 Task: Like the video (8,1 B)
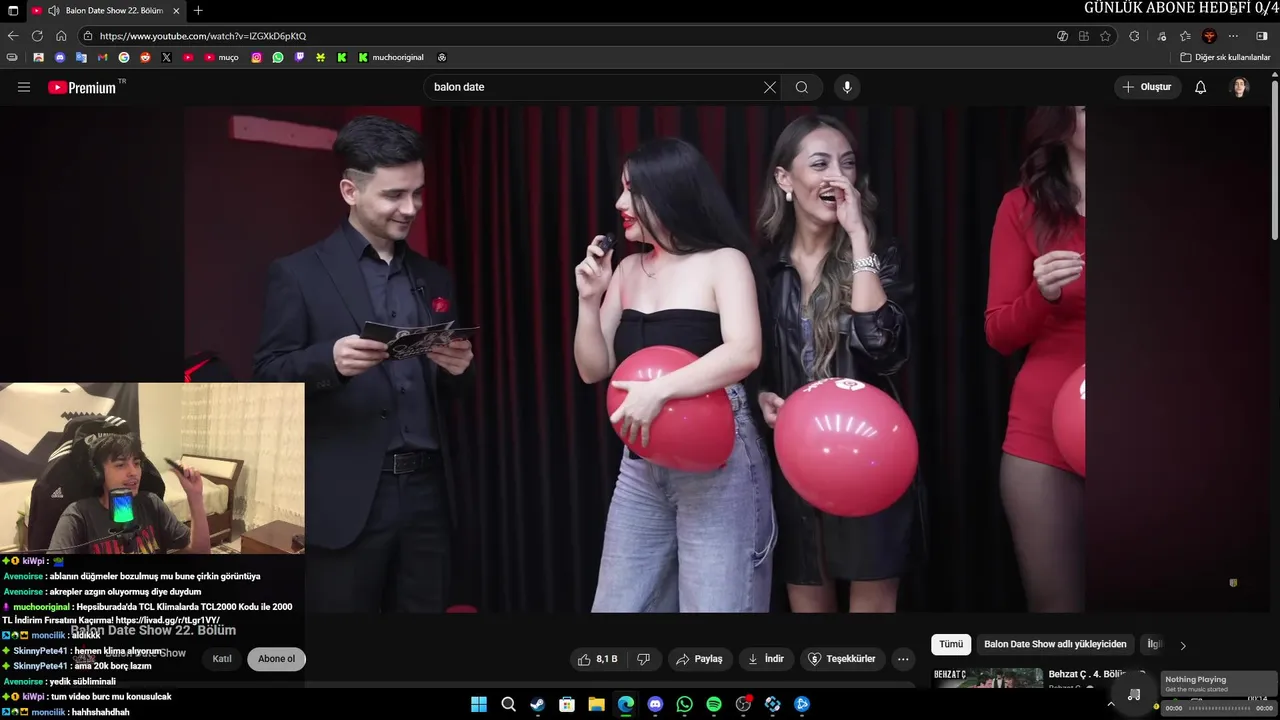598,659
